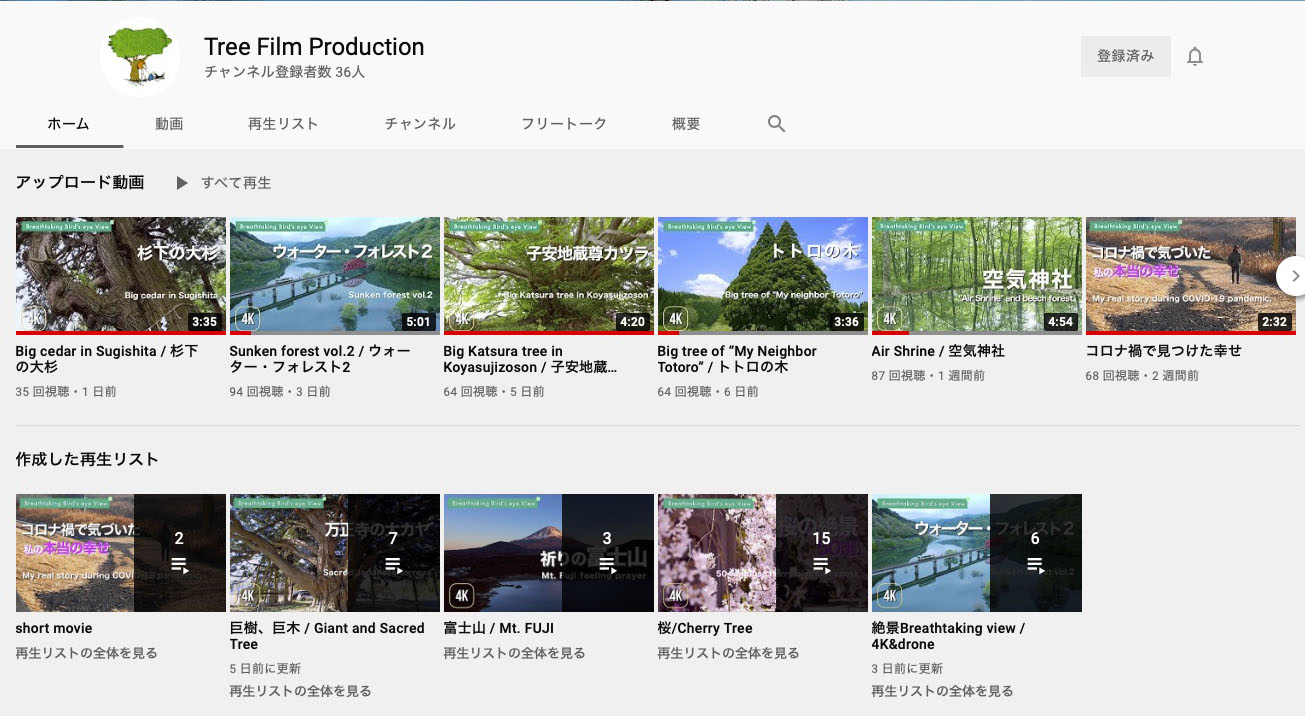Open the channel search magnifier icon
1305x716 pixels.
coord(776,124)
